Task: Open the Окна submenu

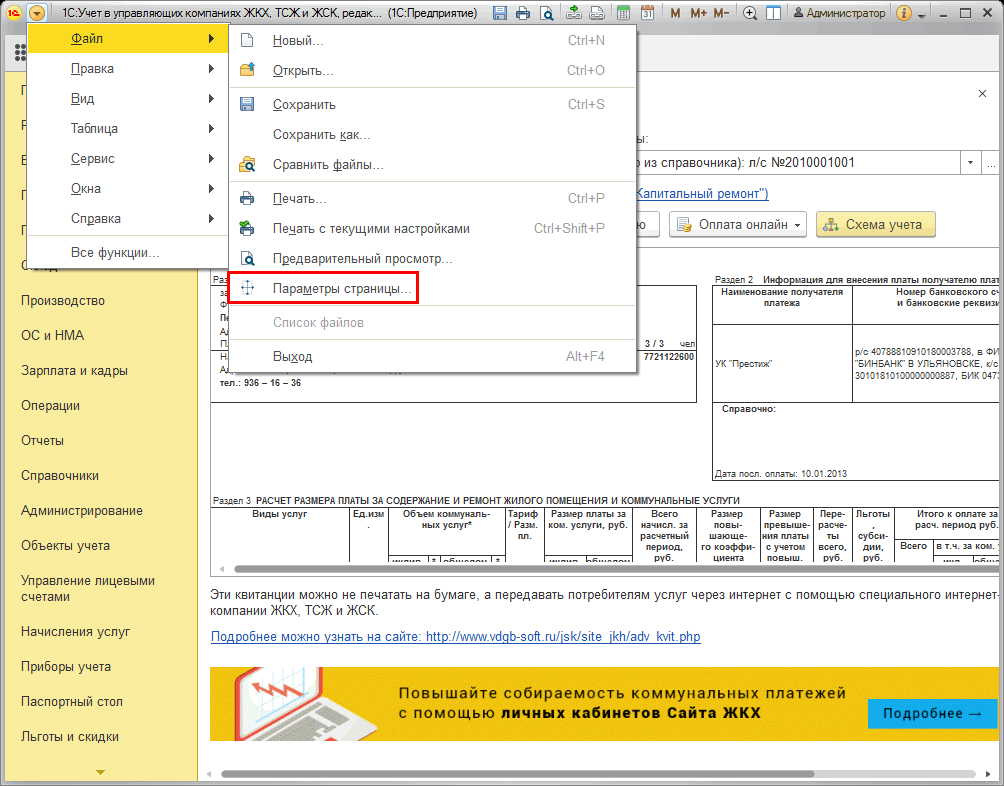Action: (128, 189)
